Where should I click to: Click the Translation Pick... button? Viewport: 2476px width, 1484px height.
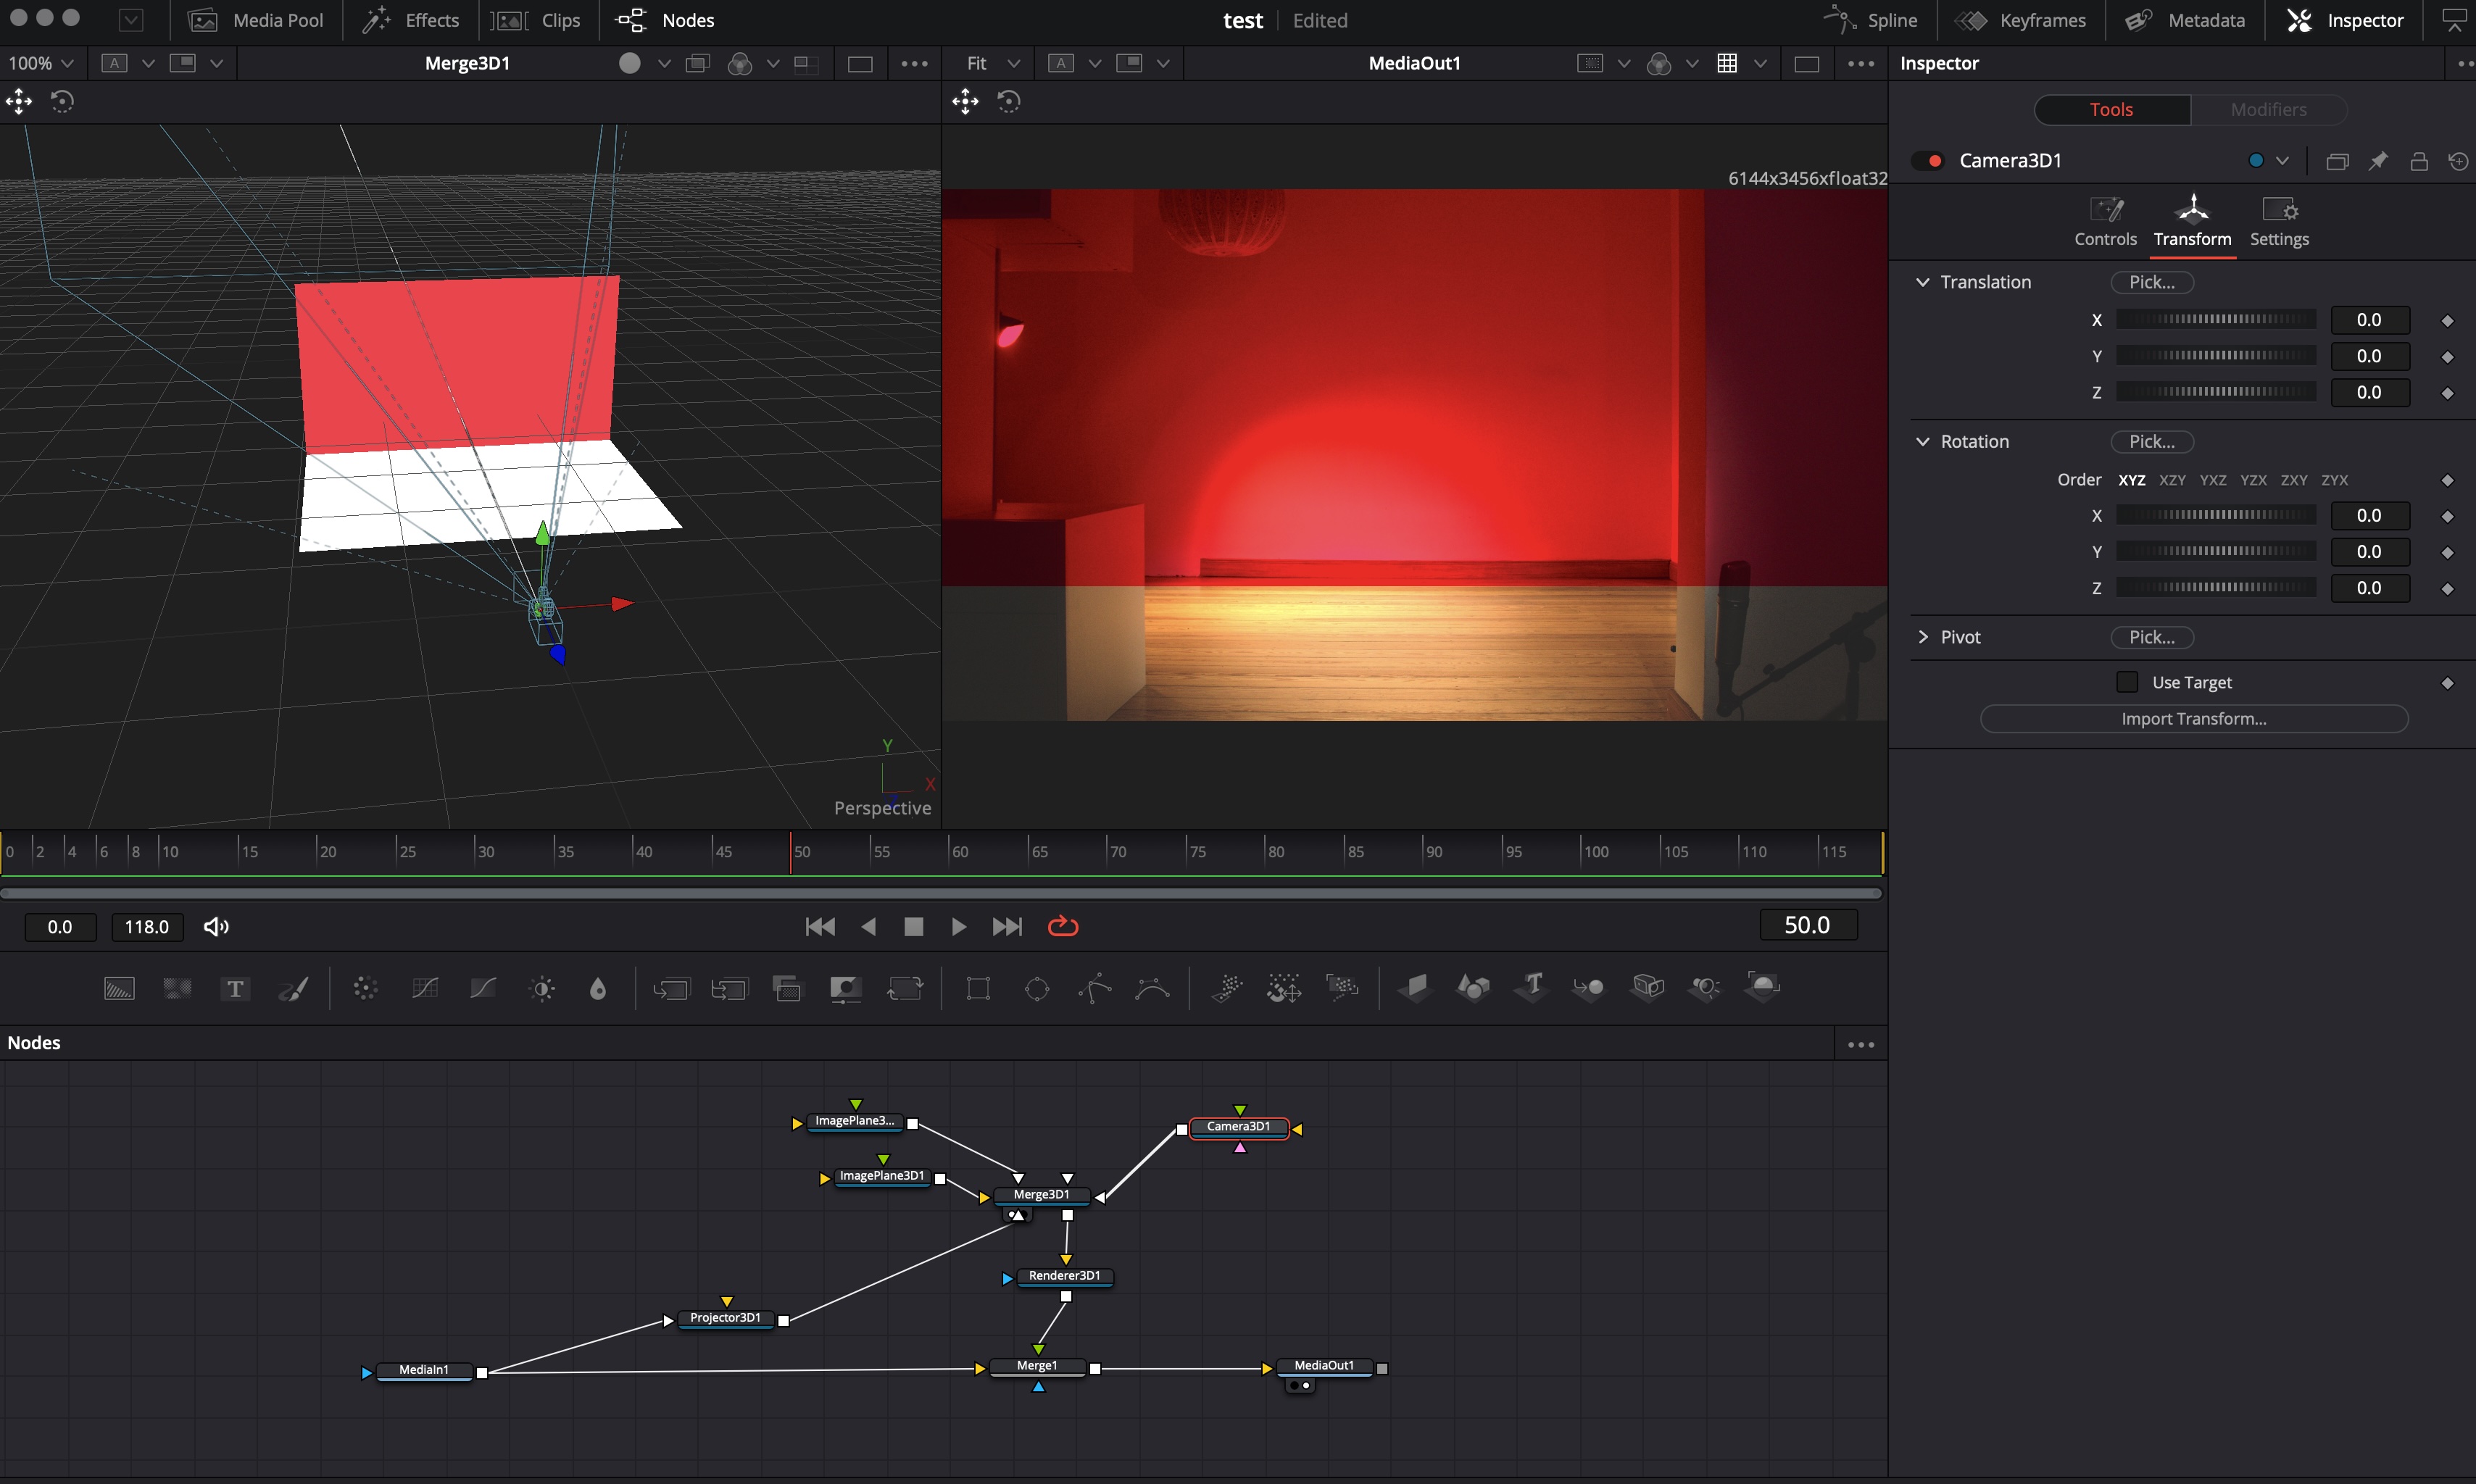click(x=2152, y=282)
